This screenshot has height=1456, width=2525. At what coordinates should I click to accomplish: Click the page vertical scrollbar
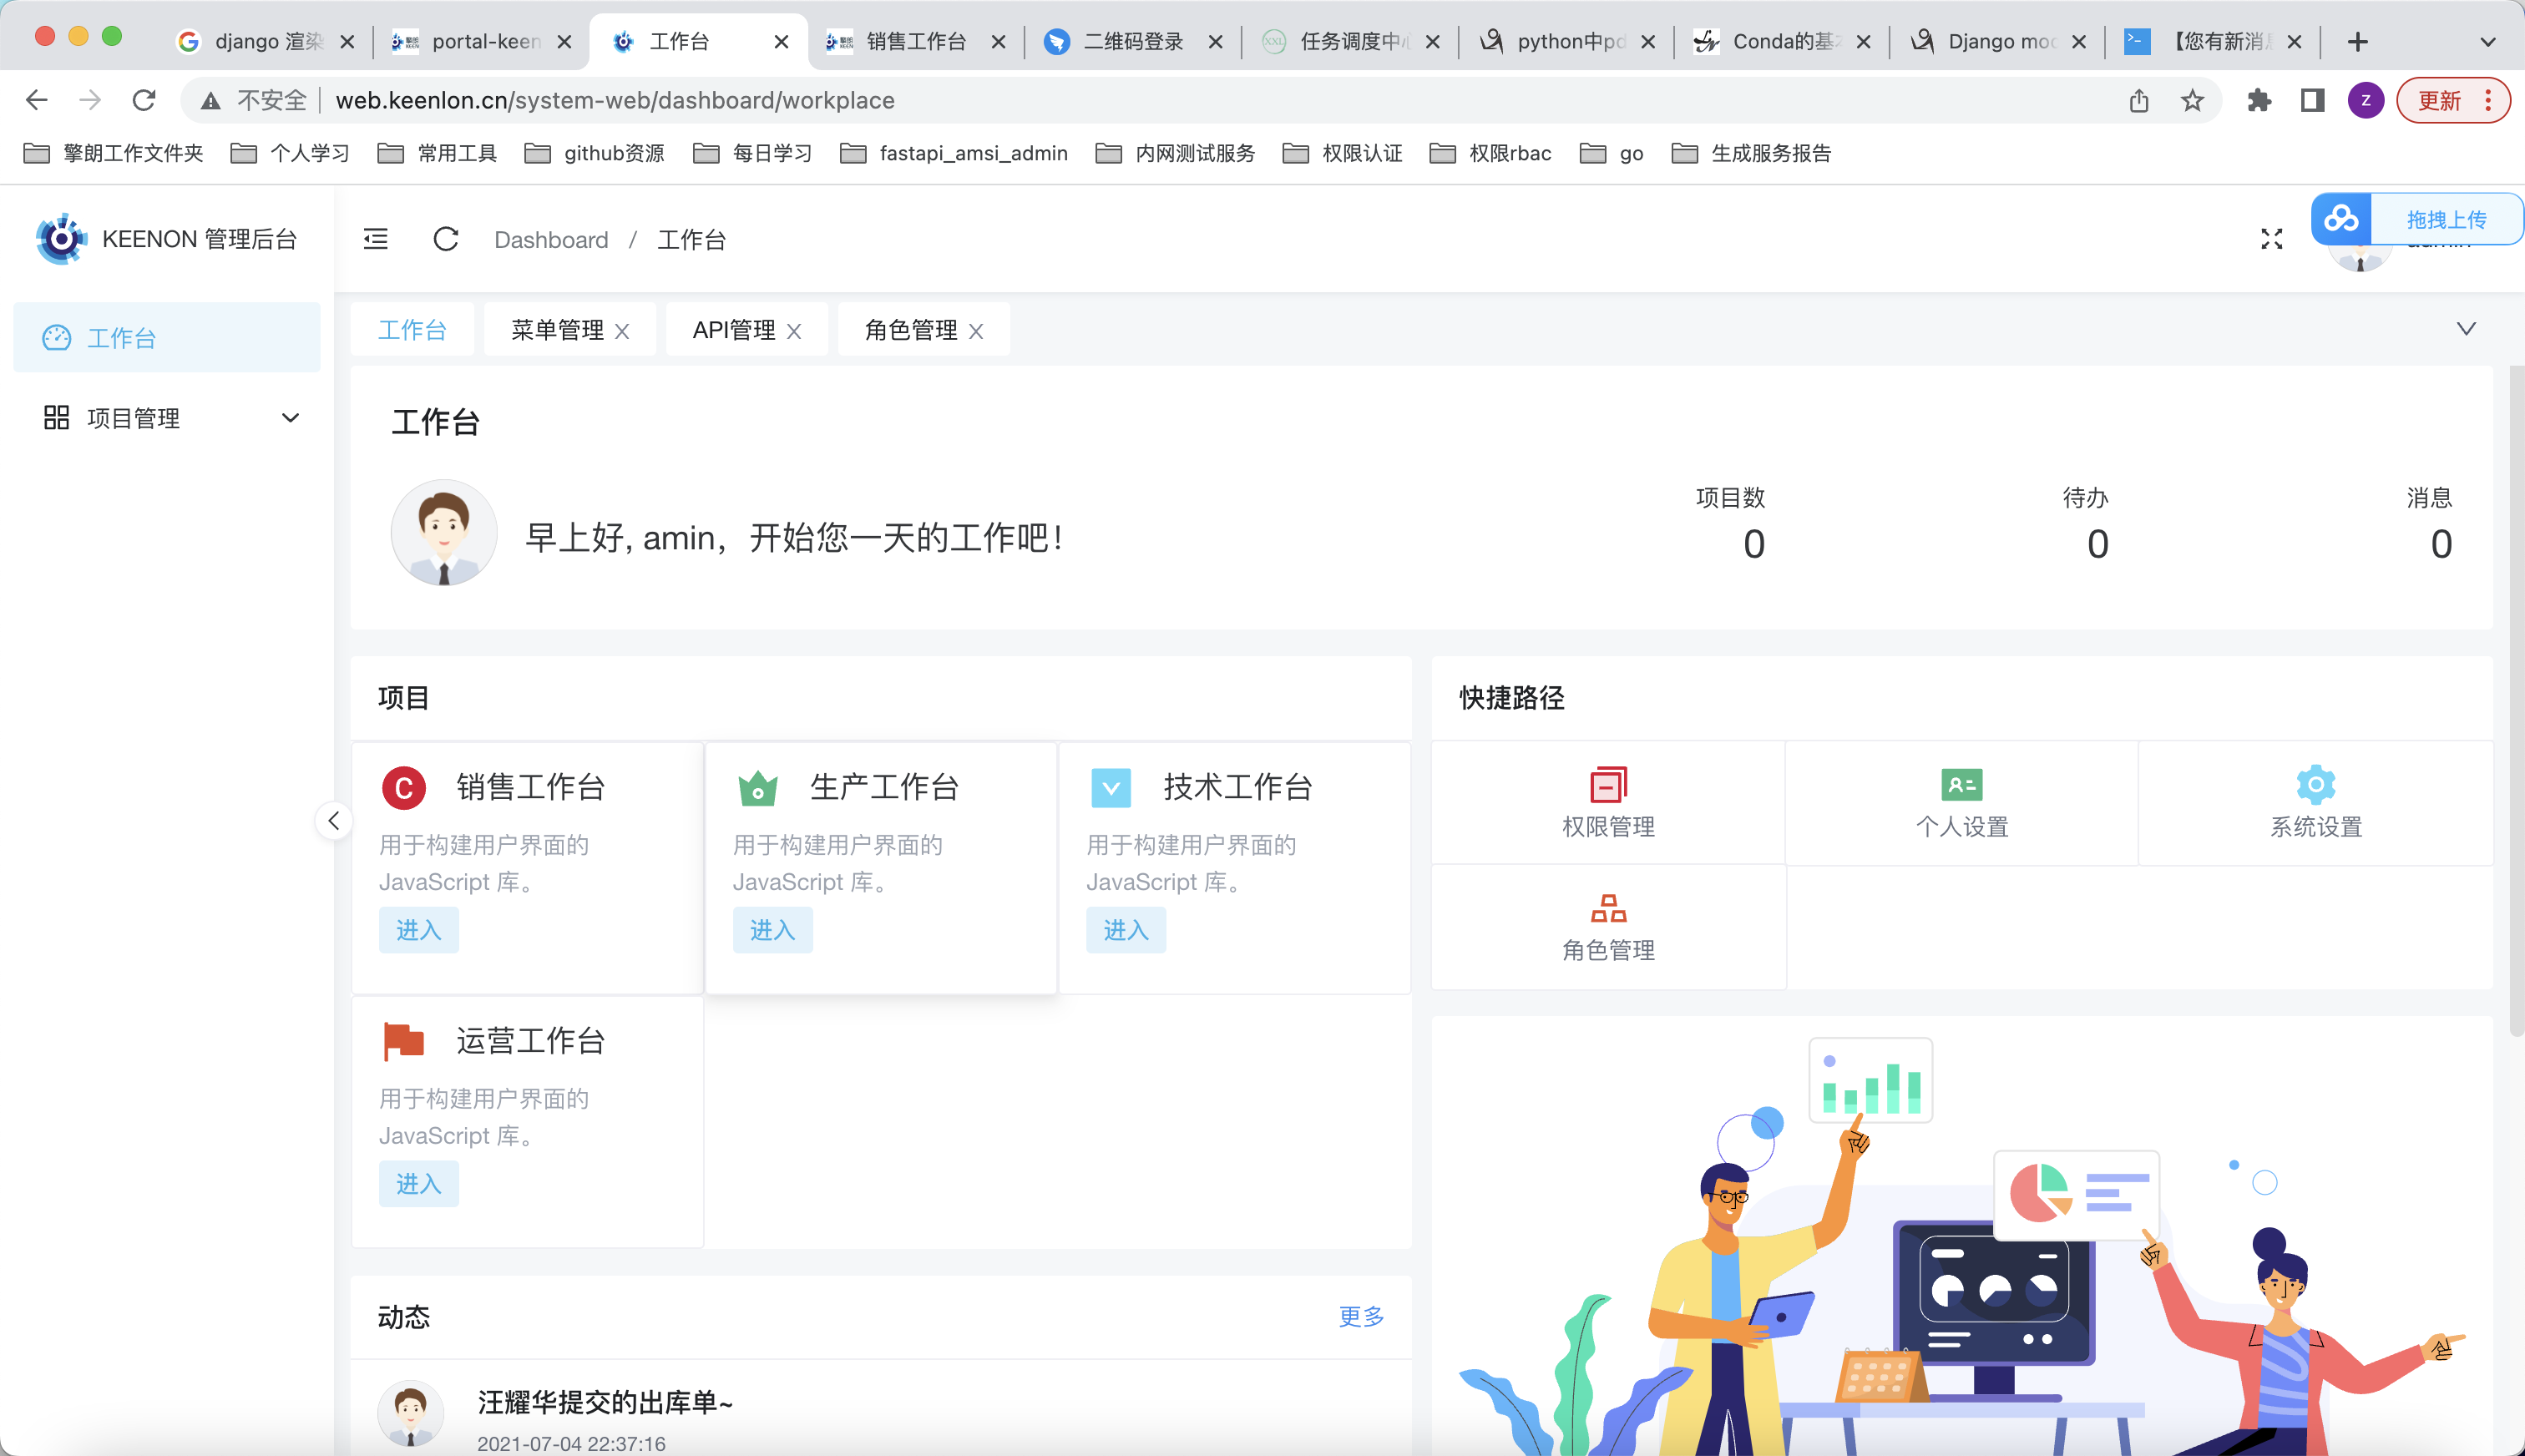coord(2516,700)
